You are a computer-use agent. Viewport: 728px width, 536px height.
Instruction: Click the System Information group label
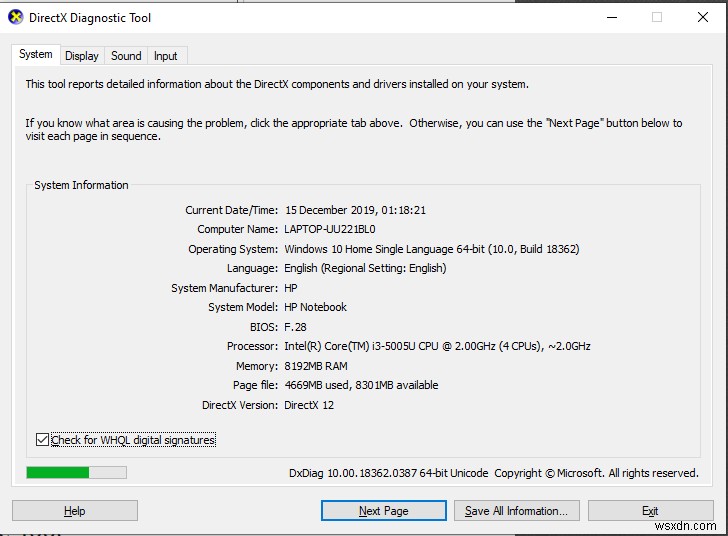point(81,185)
